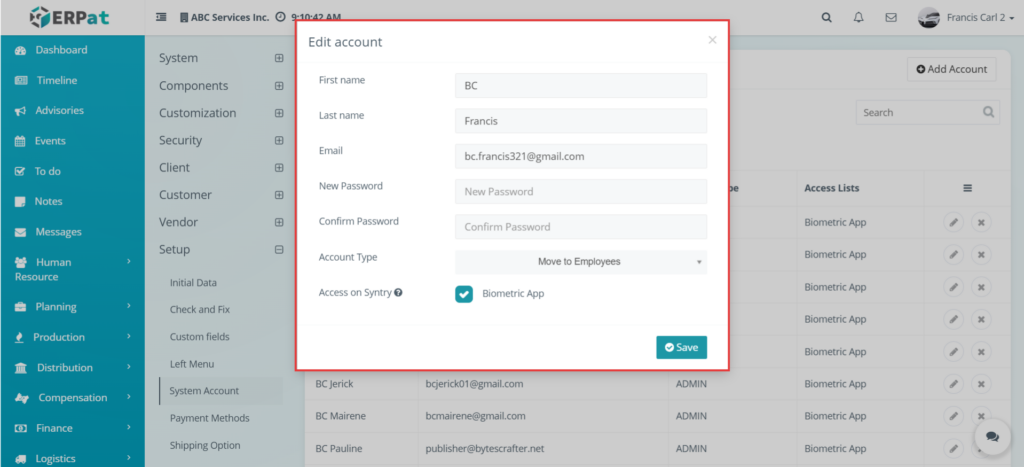Open the Account Type dropdown
Viewport: 1024px width, 467px height.
point(581,261)
